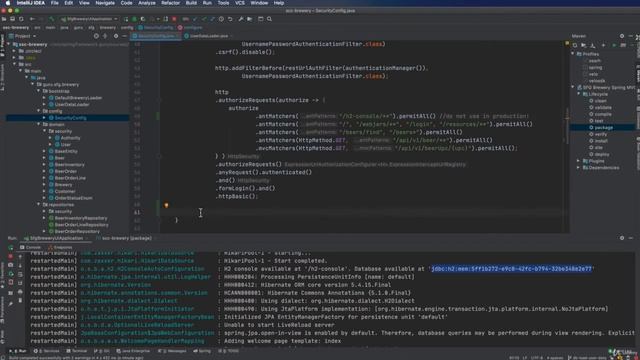This screenshot has height=360, width=640.
Task: Collapse the Maven Lifecycle node
Action: pyautogui.click(x=579, y=94)
